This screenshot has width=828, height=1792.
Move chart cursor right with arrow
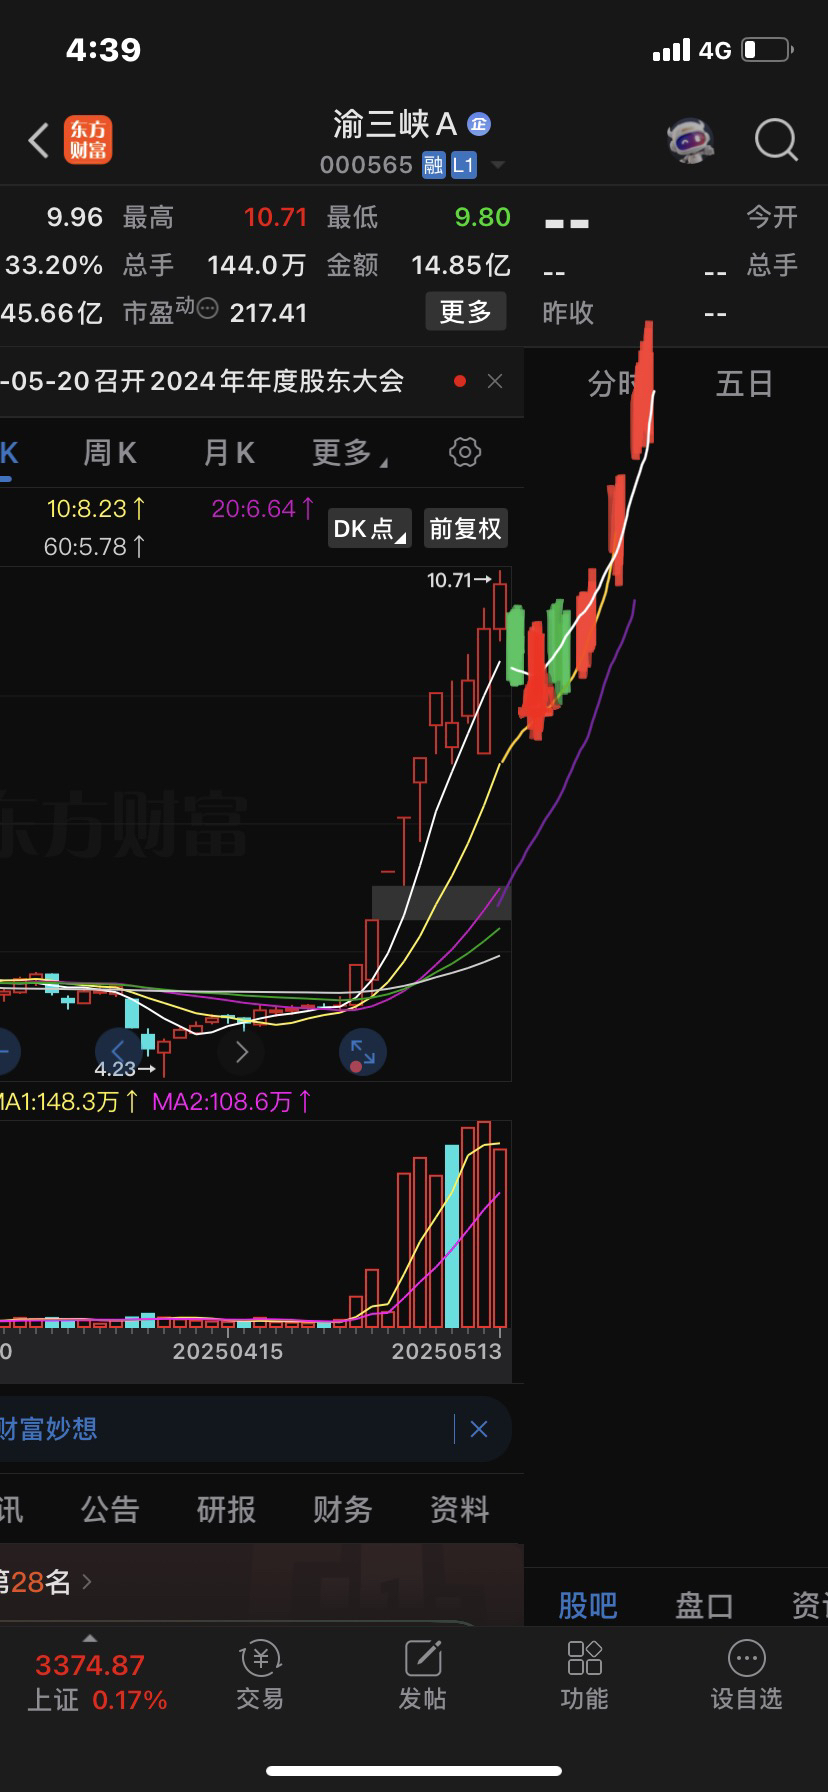pyautogui.click(x=242, y=1052)
